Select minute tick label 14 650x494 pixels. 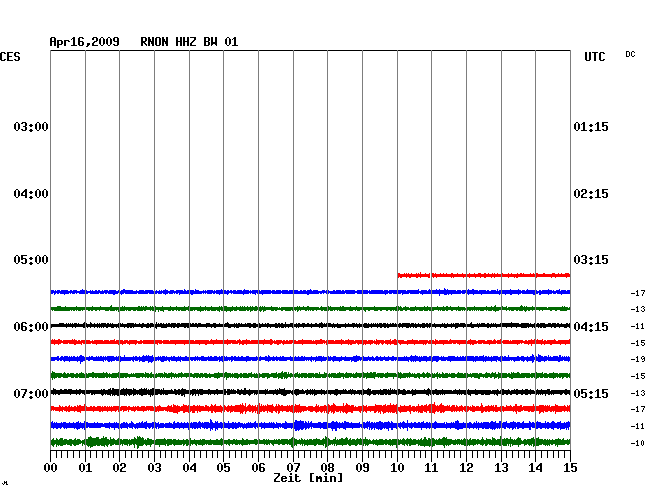tap(535, 468)
